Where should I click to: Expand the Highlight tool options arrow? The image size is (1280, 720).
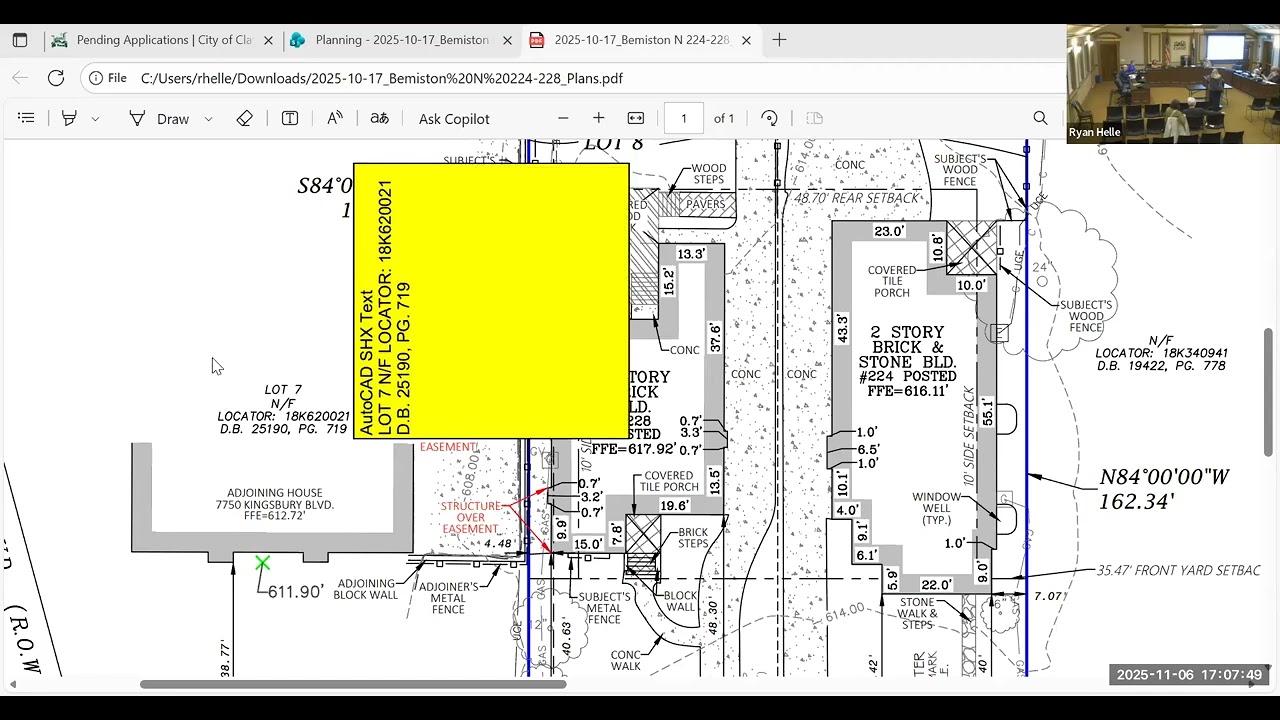coord(95,118)
